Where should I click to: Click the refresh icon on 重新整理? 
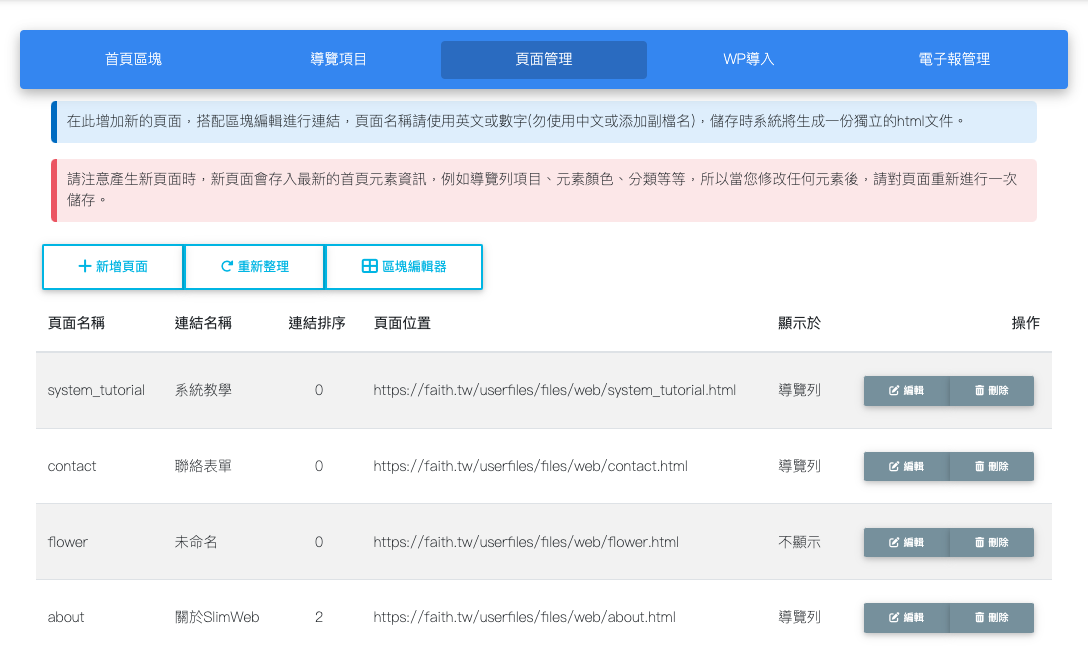227,267
